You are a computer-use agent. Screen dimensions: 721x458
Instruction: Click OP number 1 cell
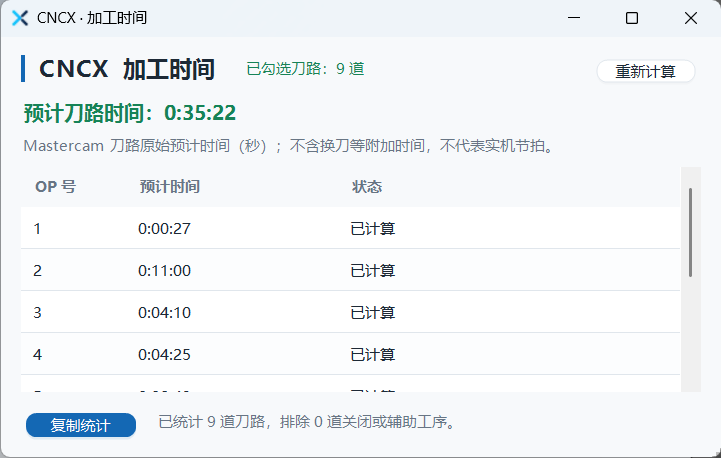(x=37, y=229)
